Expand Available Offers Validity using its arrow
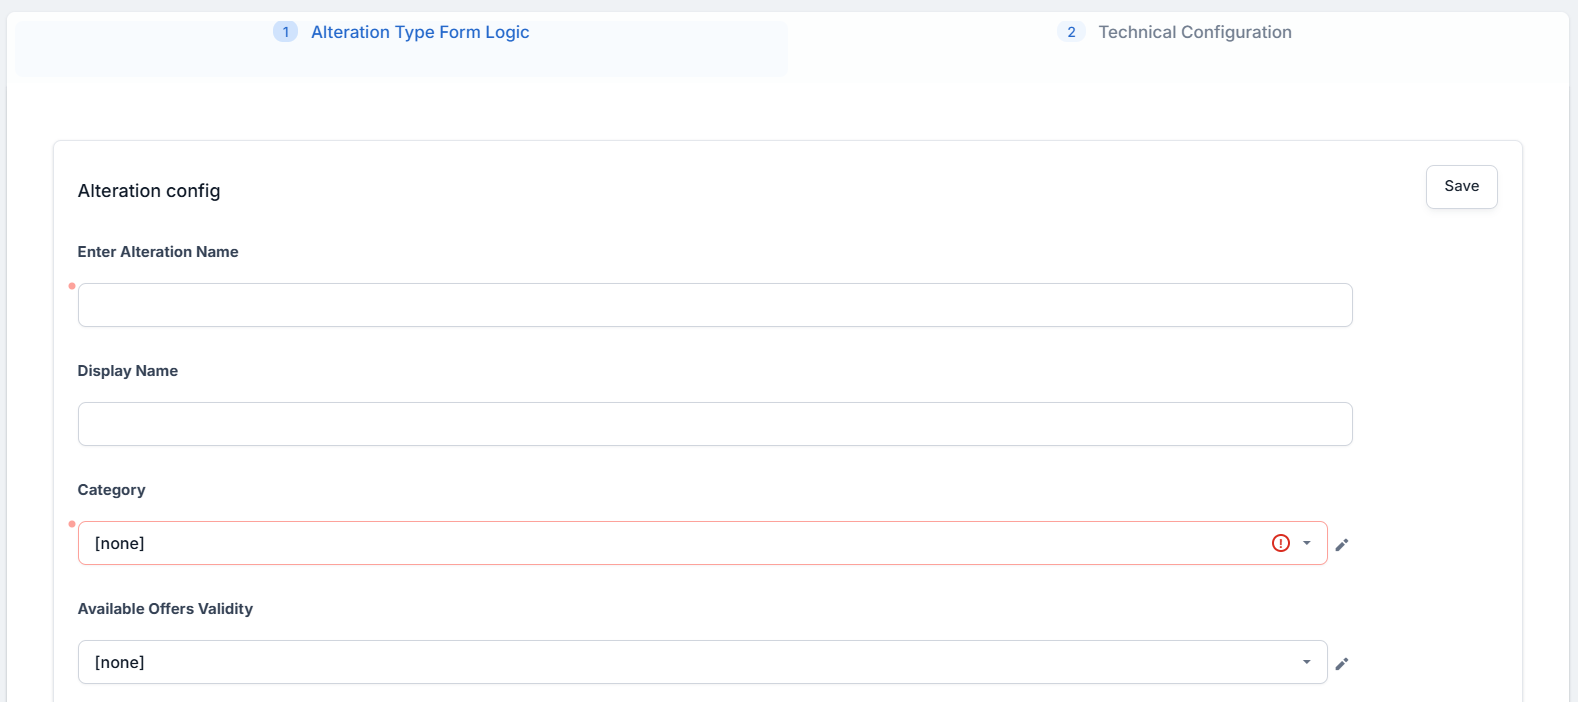 1306,662
